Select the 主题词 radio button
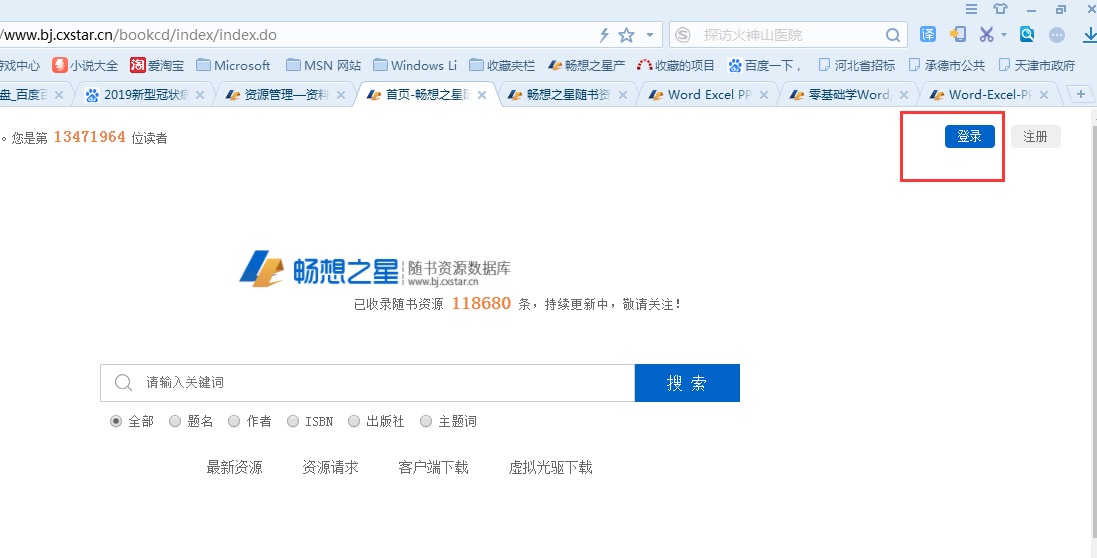 point(426,421)
